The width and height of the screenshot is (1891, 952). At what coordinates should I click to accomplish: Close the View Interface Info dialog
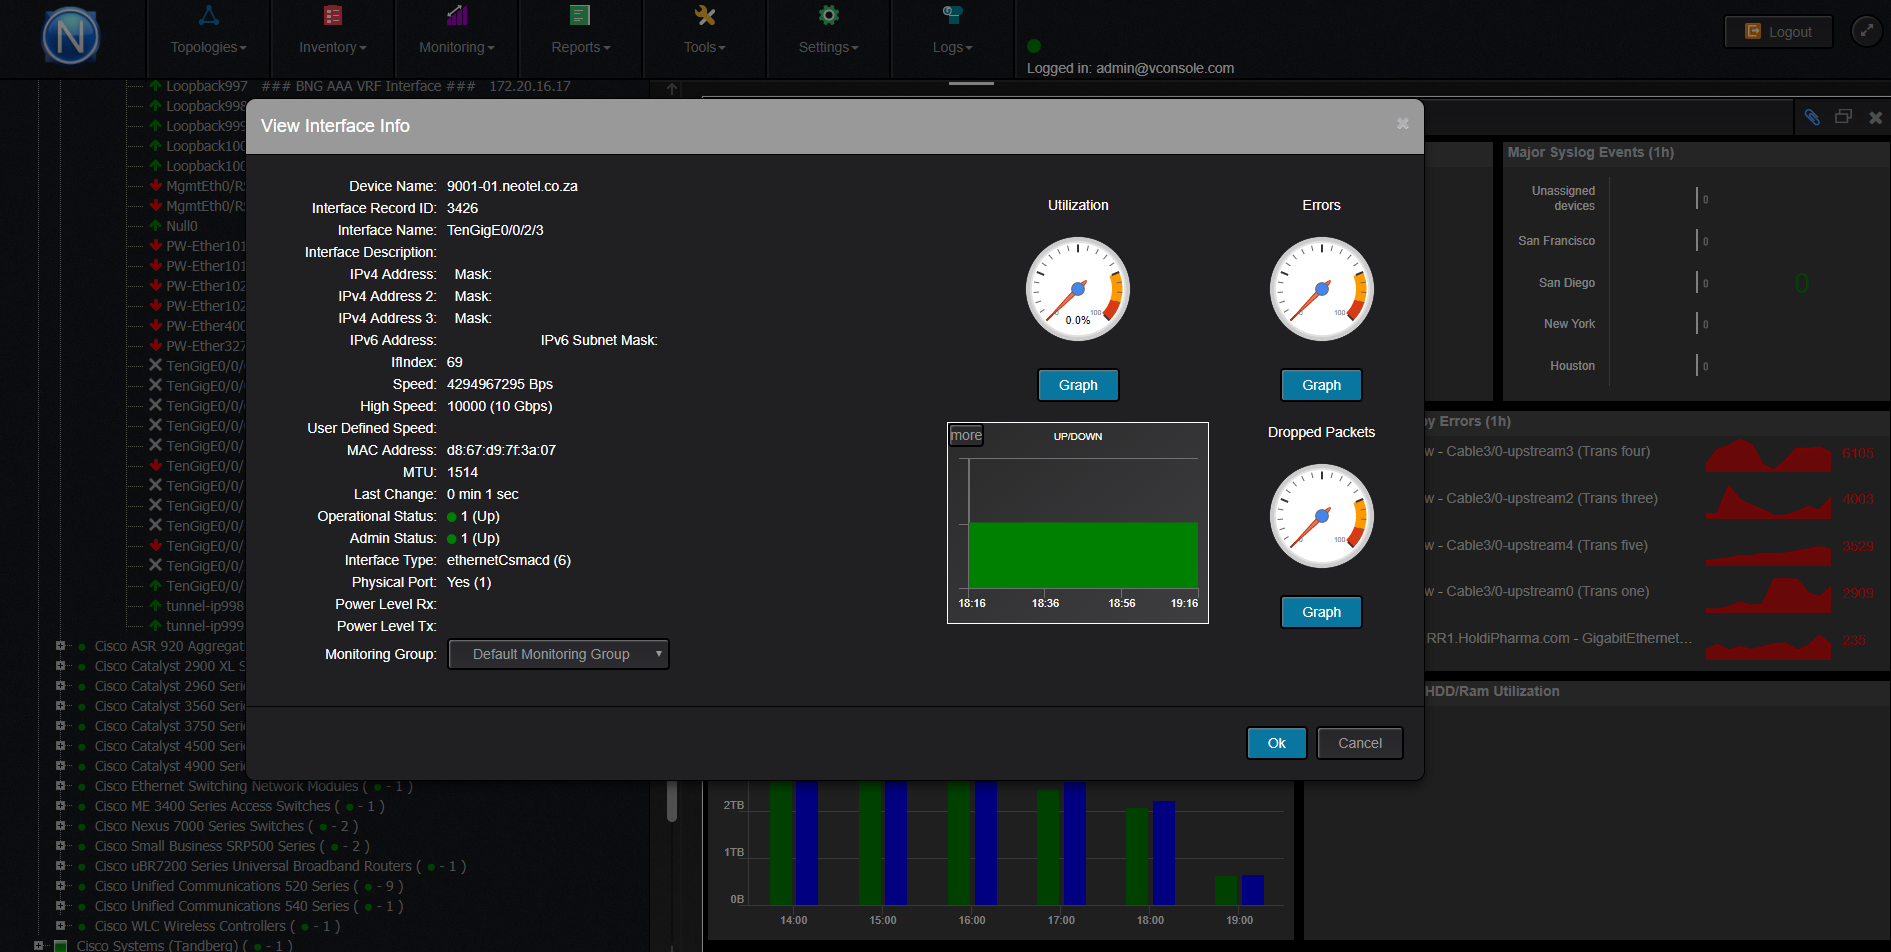coord(1402,124)
